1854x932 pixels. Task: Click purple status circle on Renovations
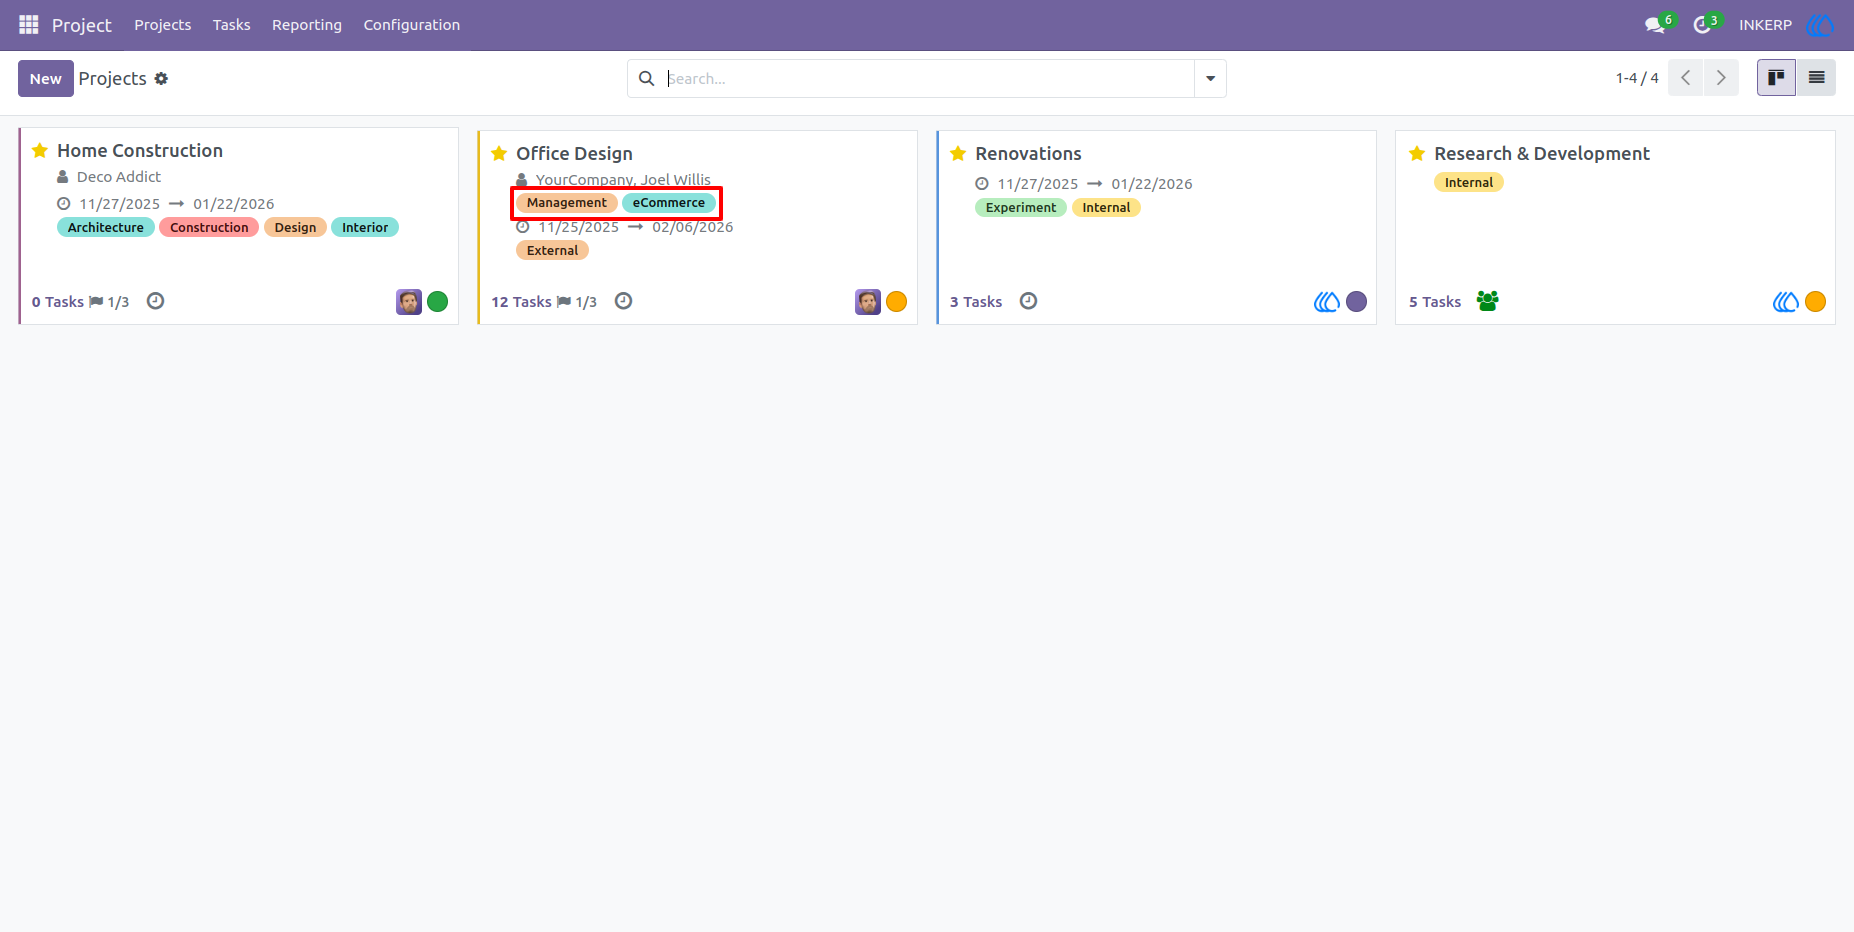tap(1357, 302)
